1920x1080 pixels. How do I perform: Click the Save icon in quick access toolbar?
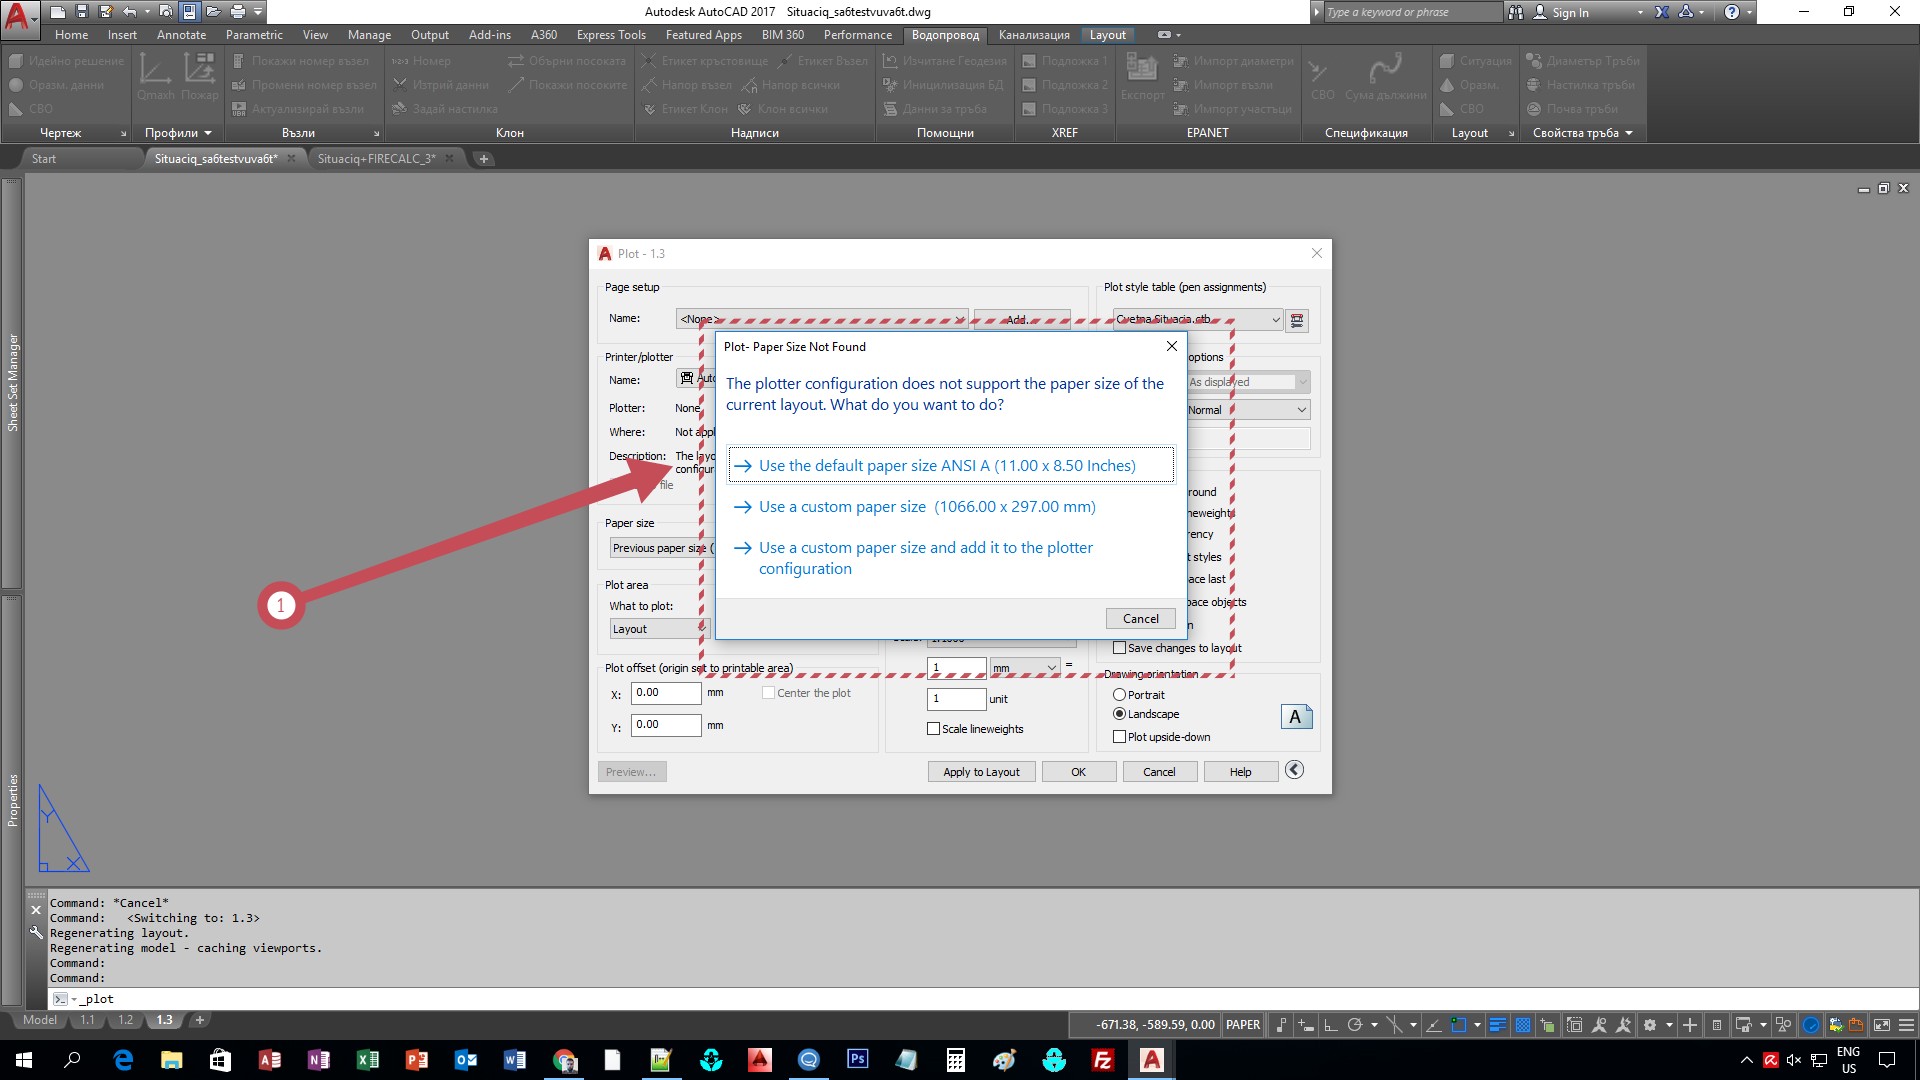[82, 12]
